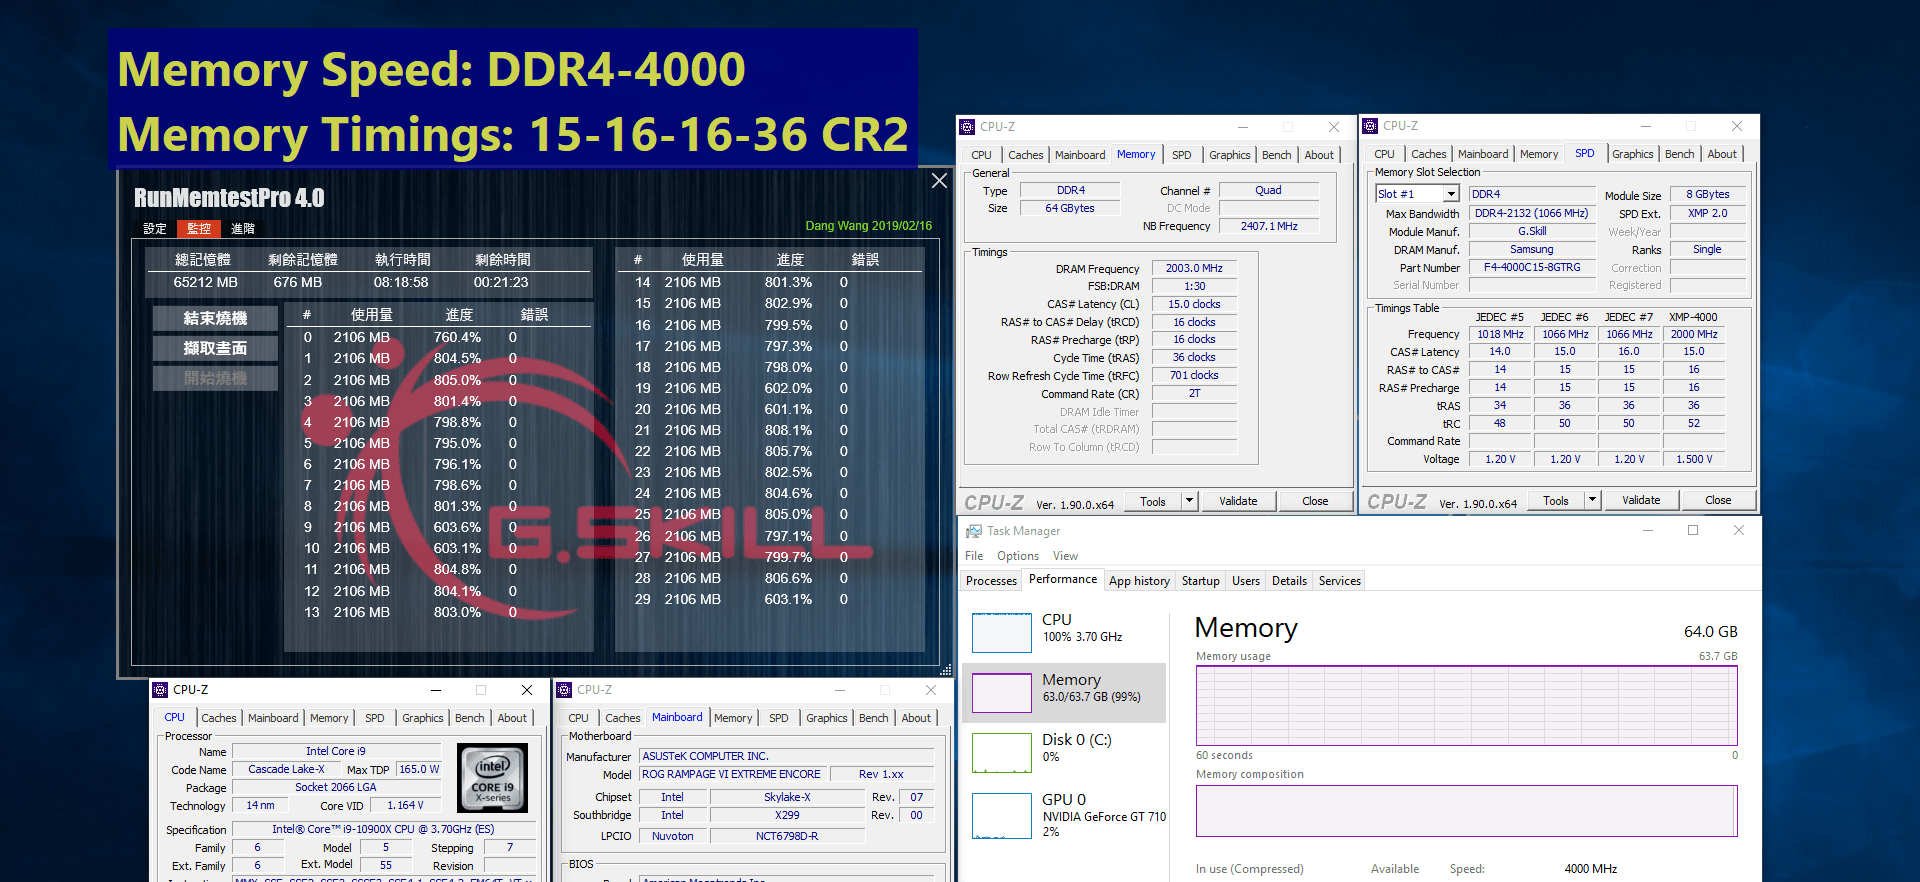
Task: Click Model ROG RAMPAGE VI EXTREME ENCORE field
Action: coord(731,774)
